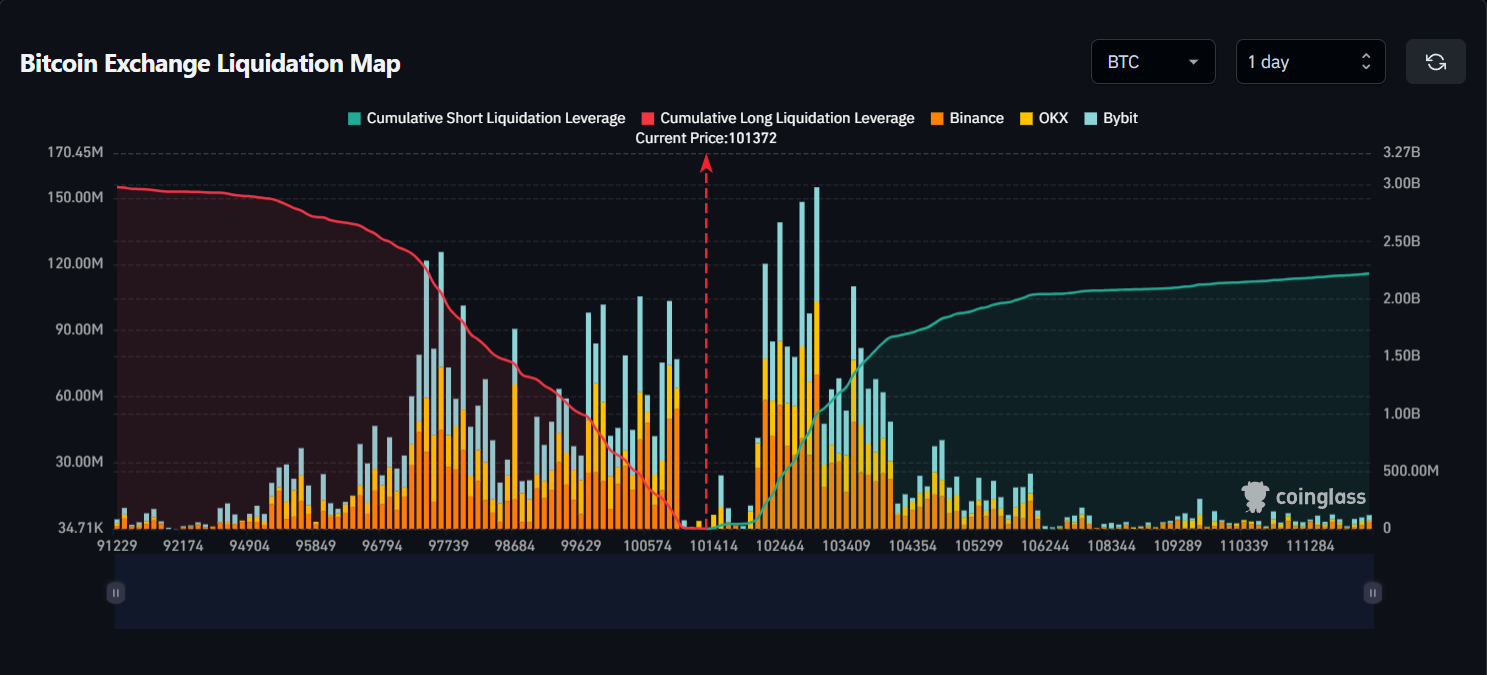Screen dimensions: 1487x675
Task: Open the 1 day time range selector
Action: point(1310,62)
